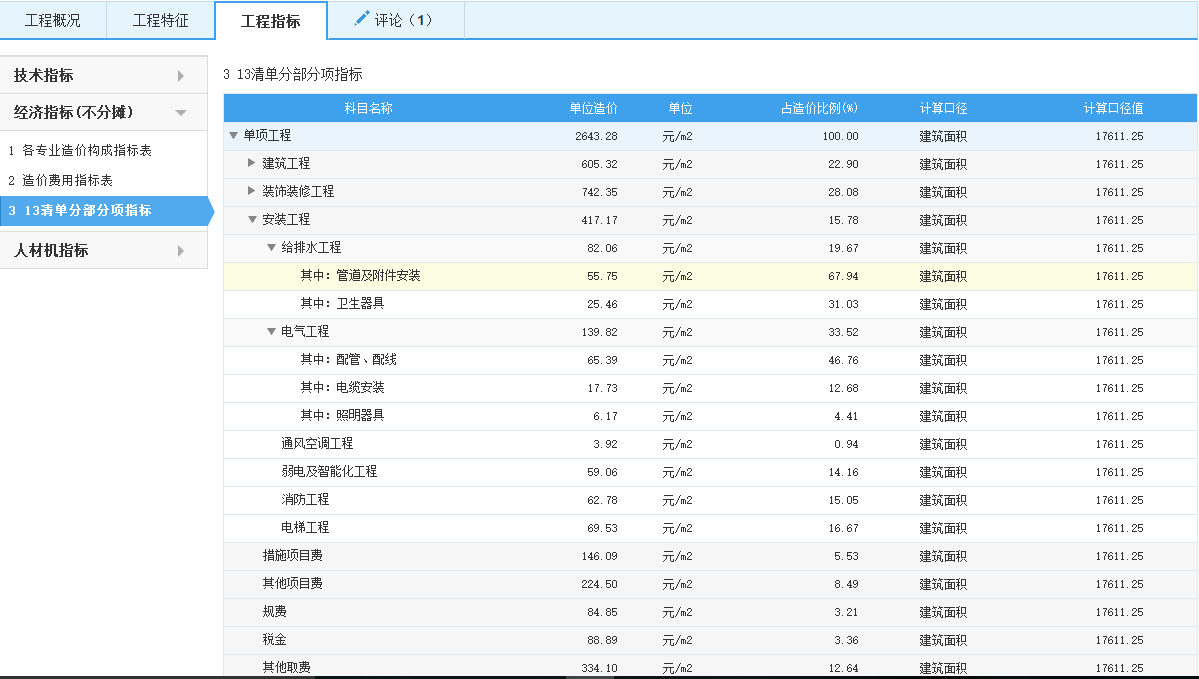Select the 弱电及智能化工程 row

[710, 473]
